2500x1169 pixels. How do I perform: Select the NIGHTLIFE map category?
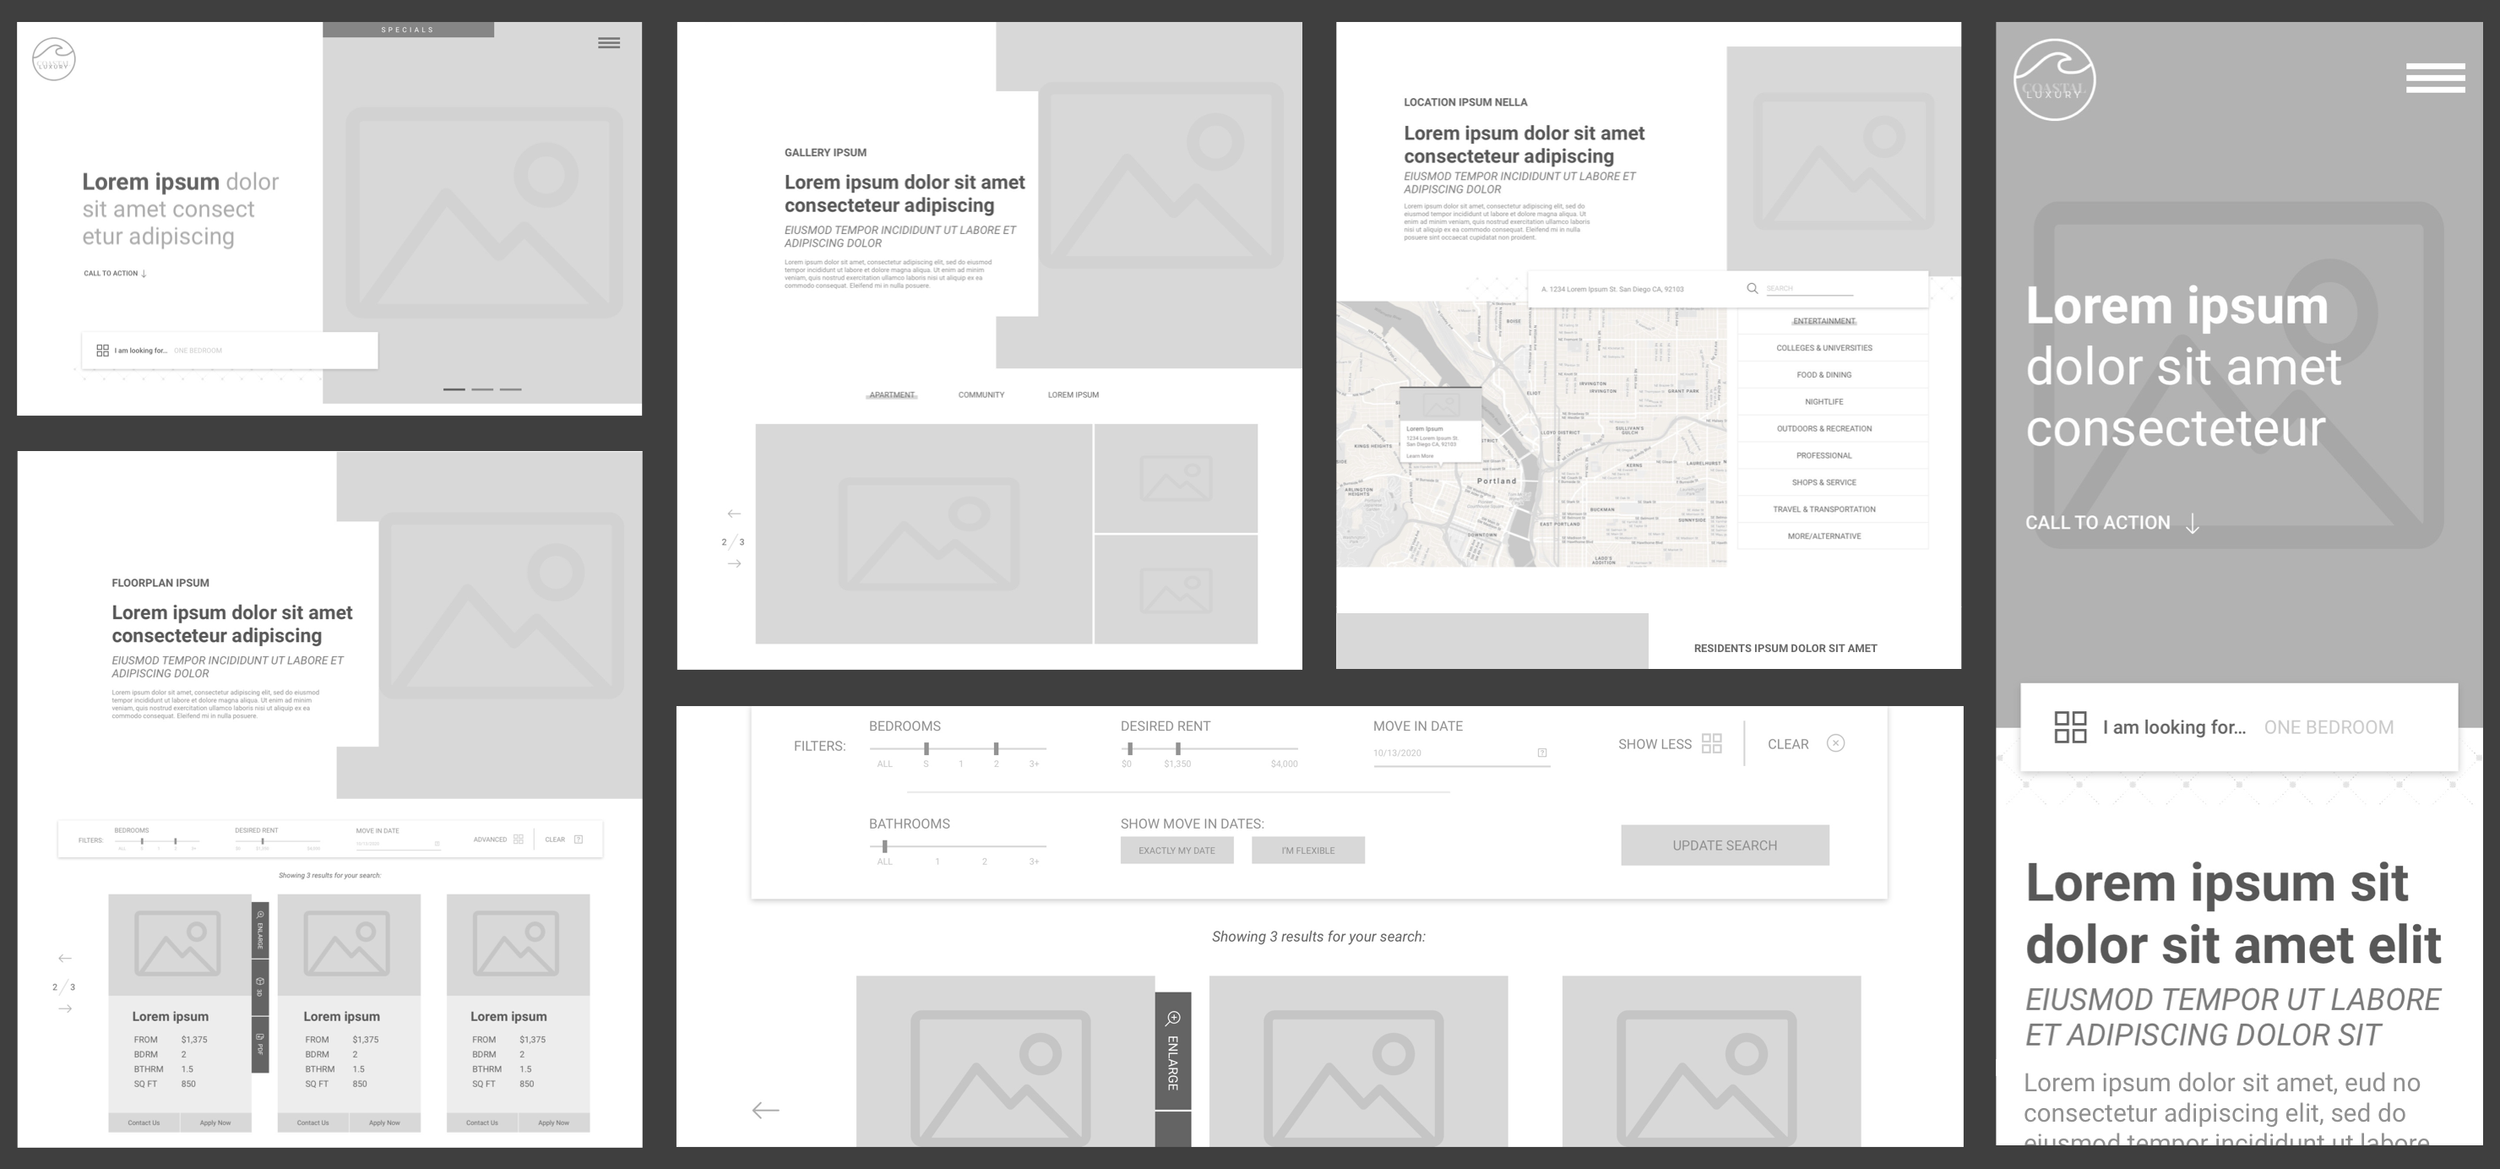coord(1823,402)
